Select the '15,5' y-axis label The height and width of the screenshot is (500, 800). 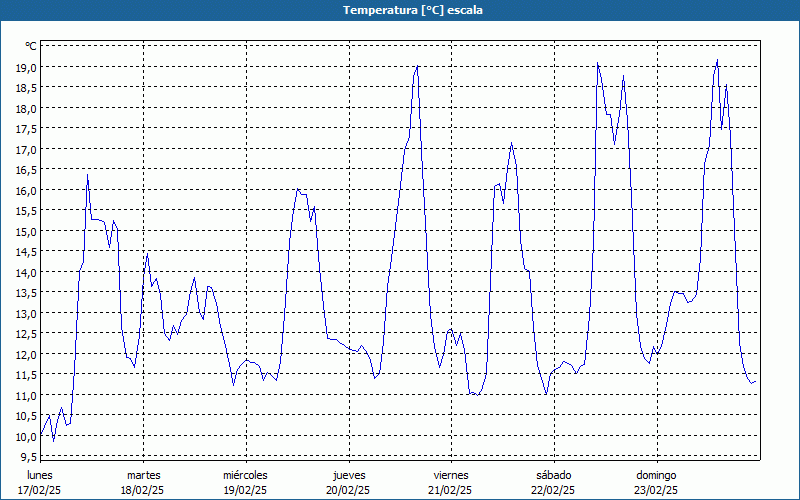[27, 211]
